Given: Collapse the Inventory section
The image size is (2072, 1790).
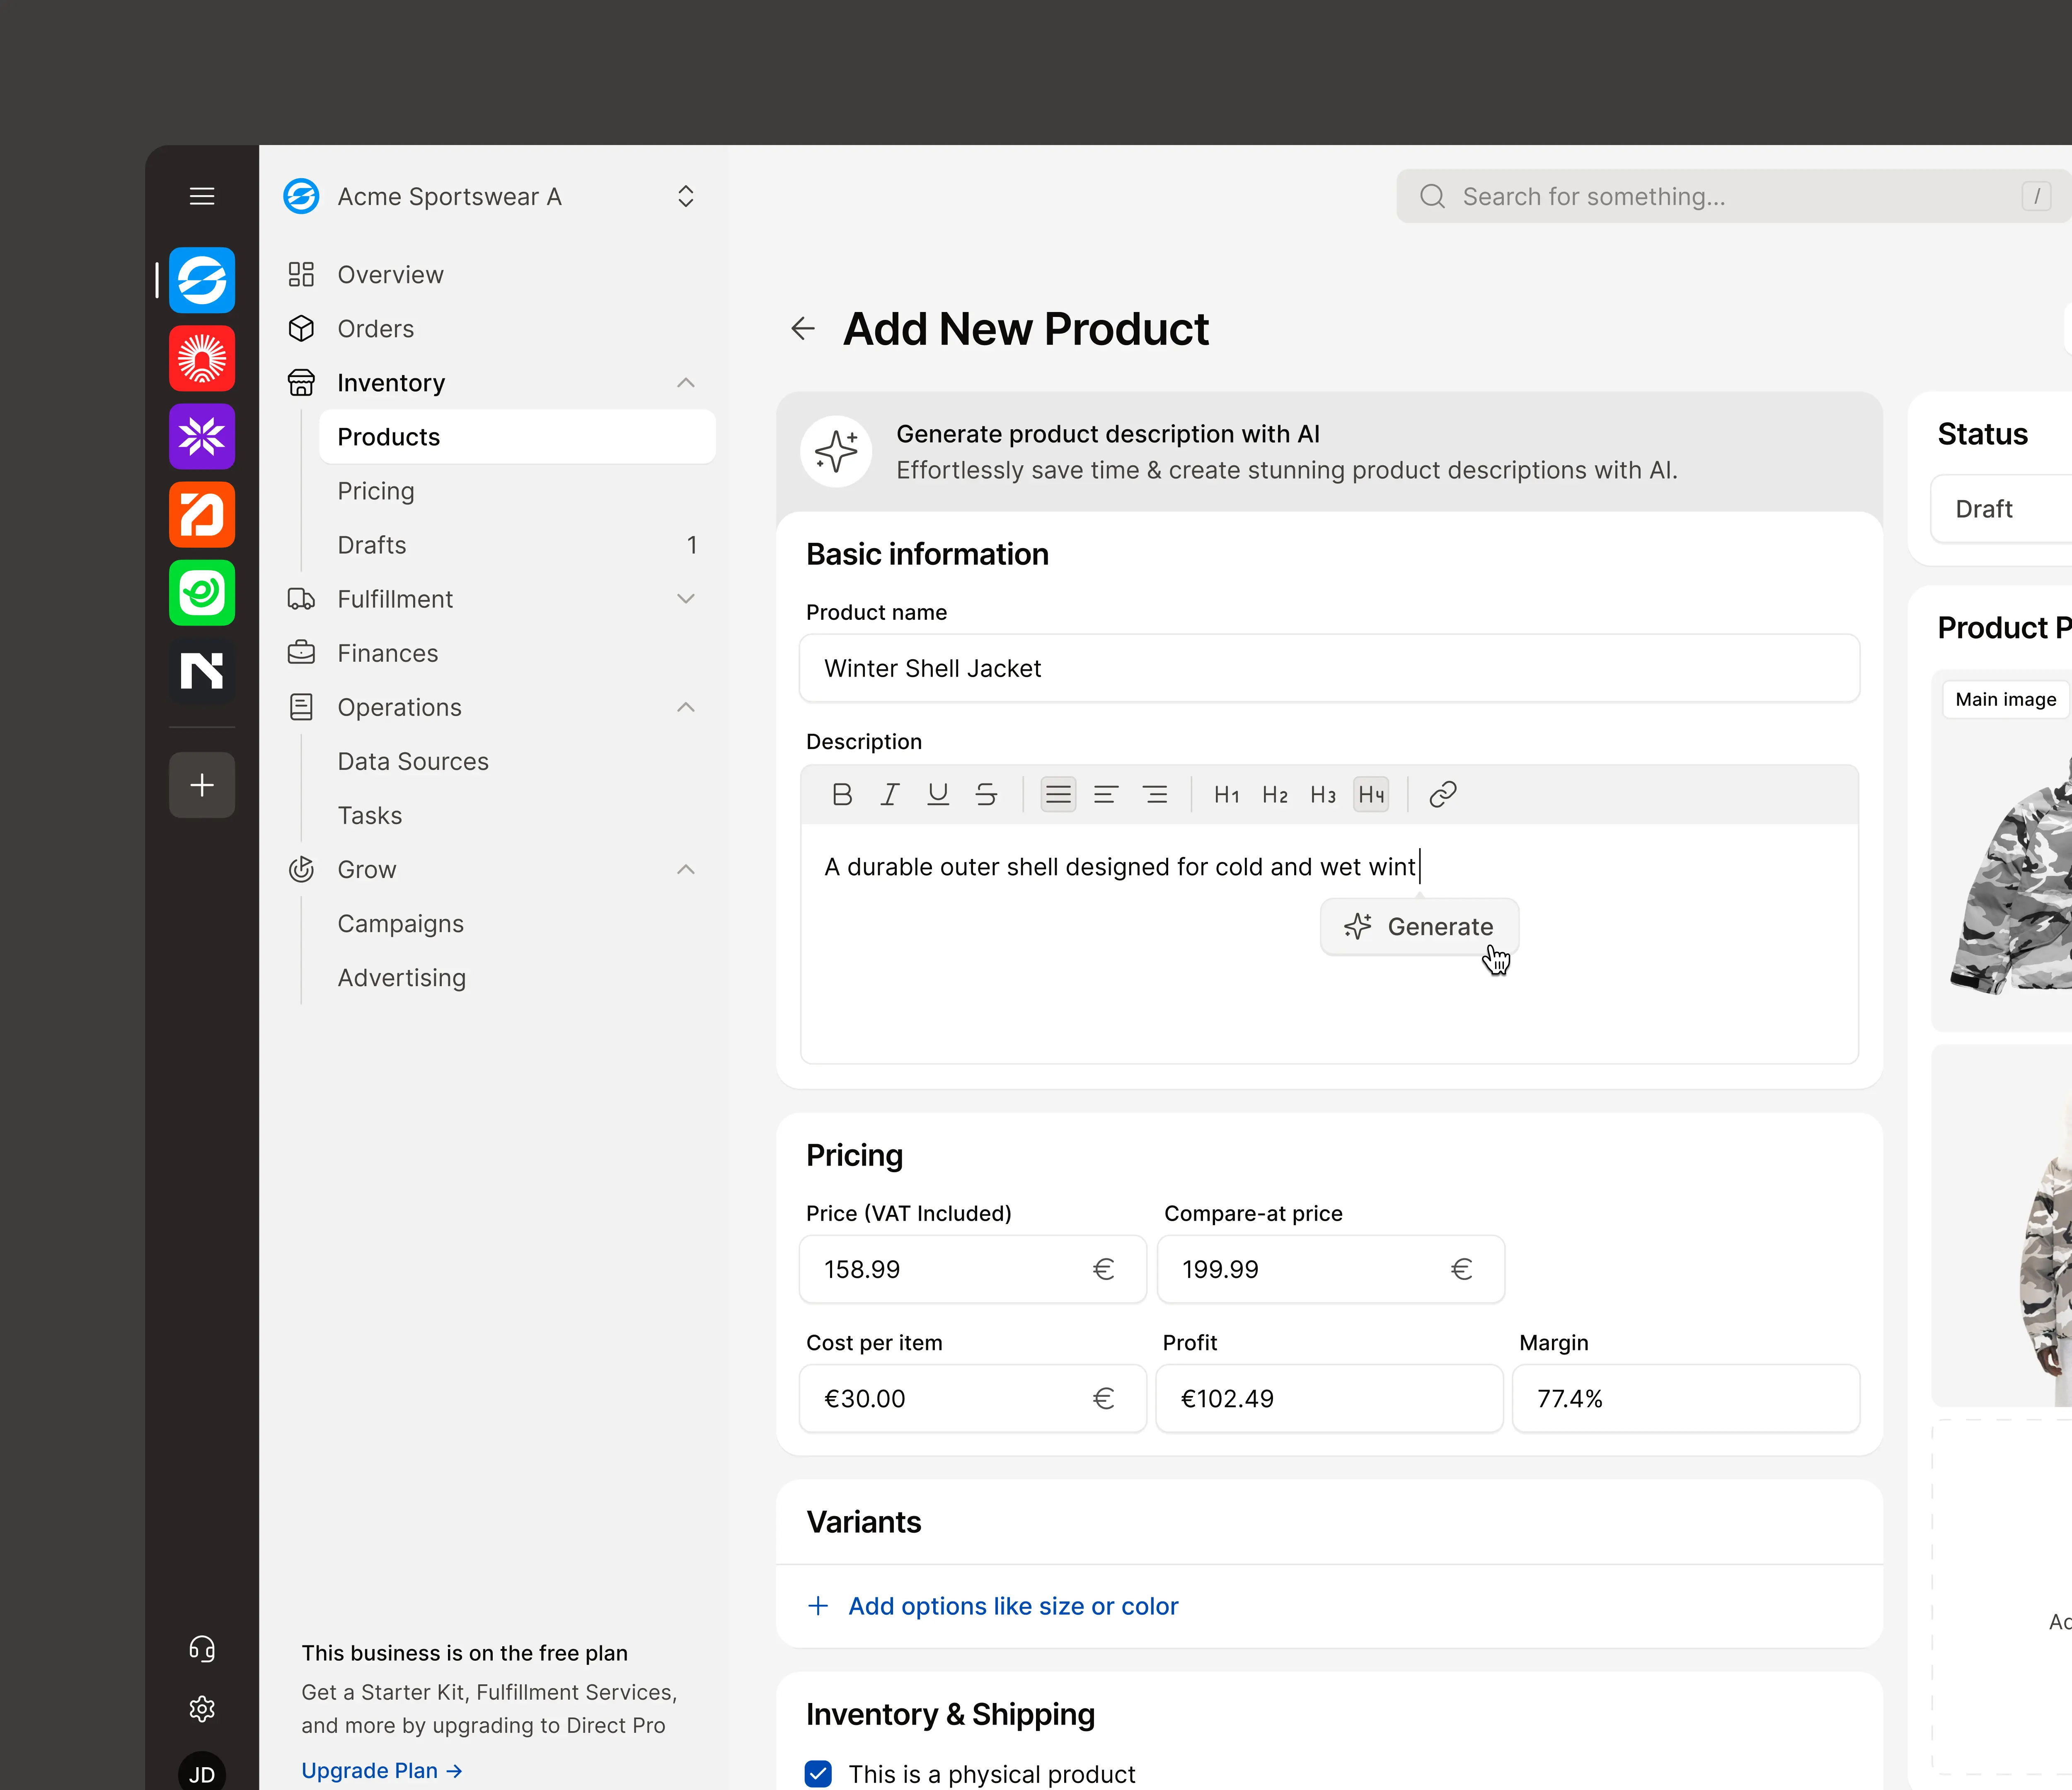Looking at the screenshot, I should tap(685, 383).
